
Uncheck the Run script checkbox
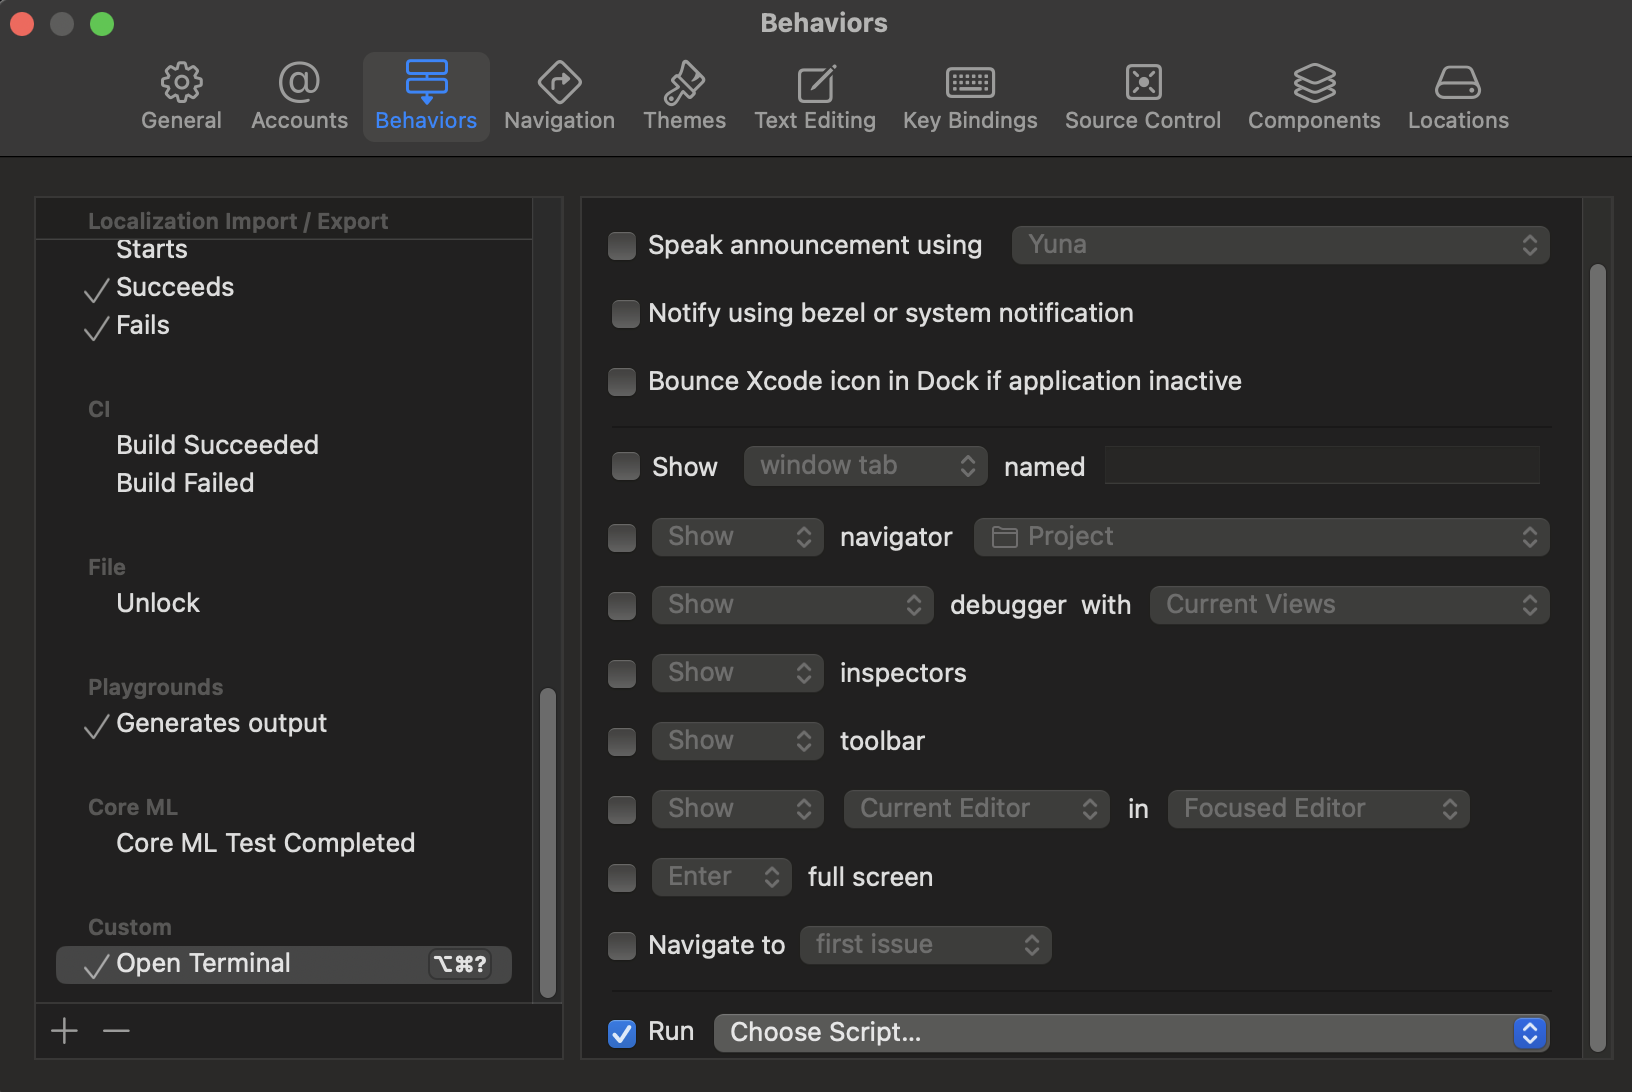pos(622,1033)
